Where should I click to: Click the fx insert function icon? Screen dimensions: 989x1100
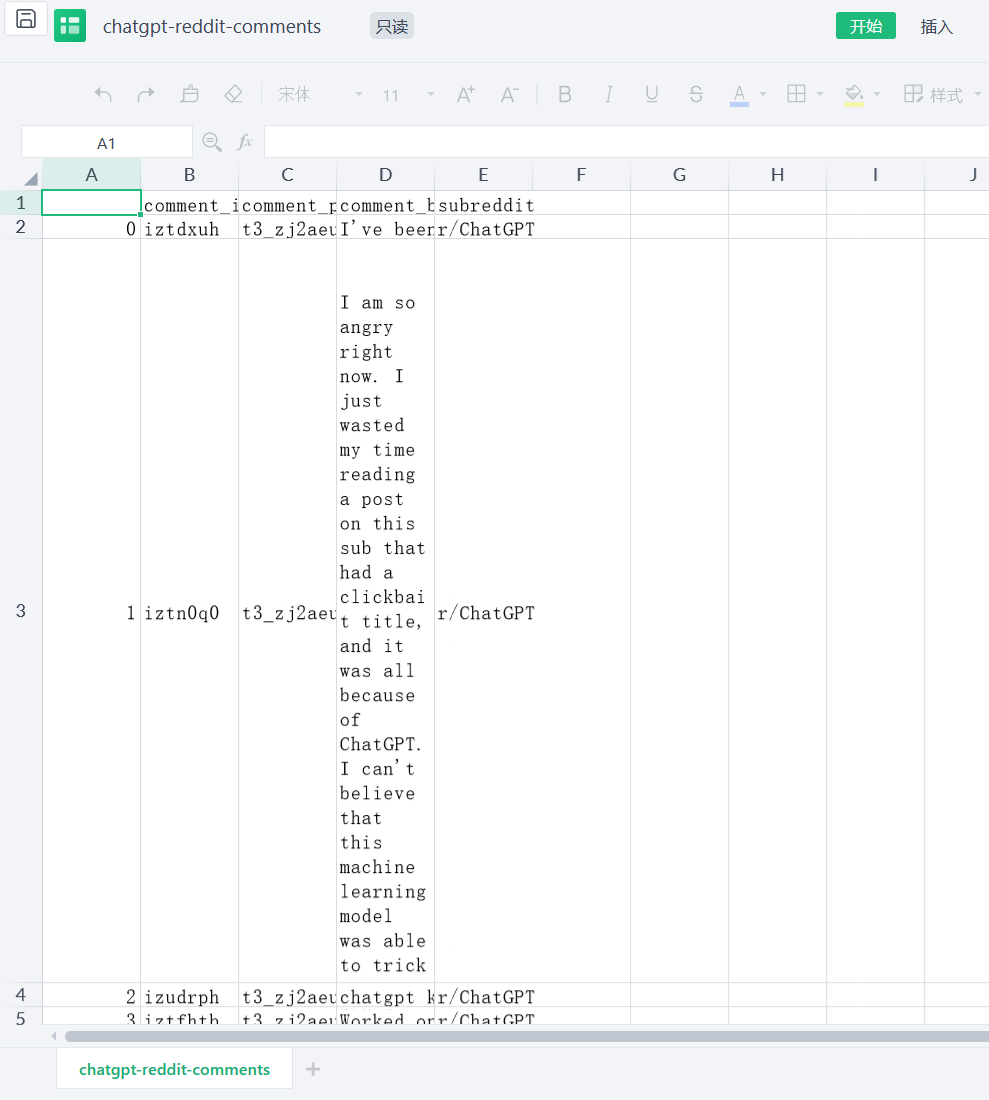coord(245,142)
